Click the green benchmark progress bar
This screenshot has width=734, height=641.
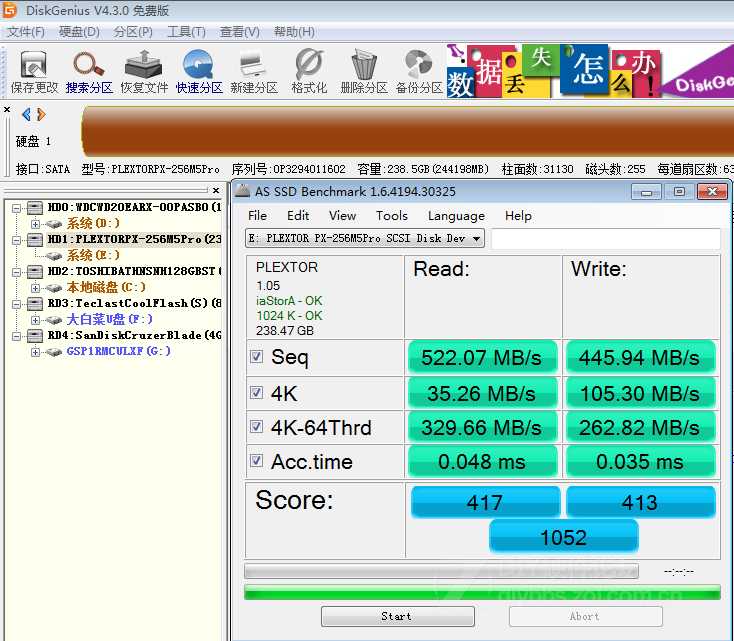[482, 592]
